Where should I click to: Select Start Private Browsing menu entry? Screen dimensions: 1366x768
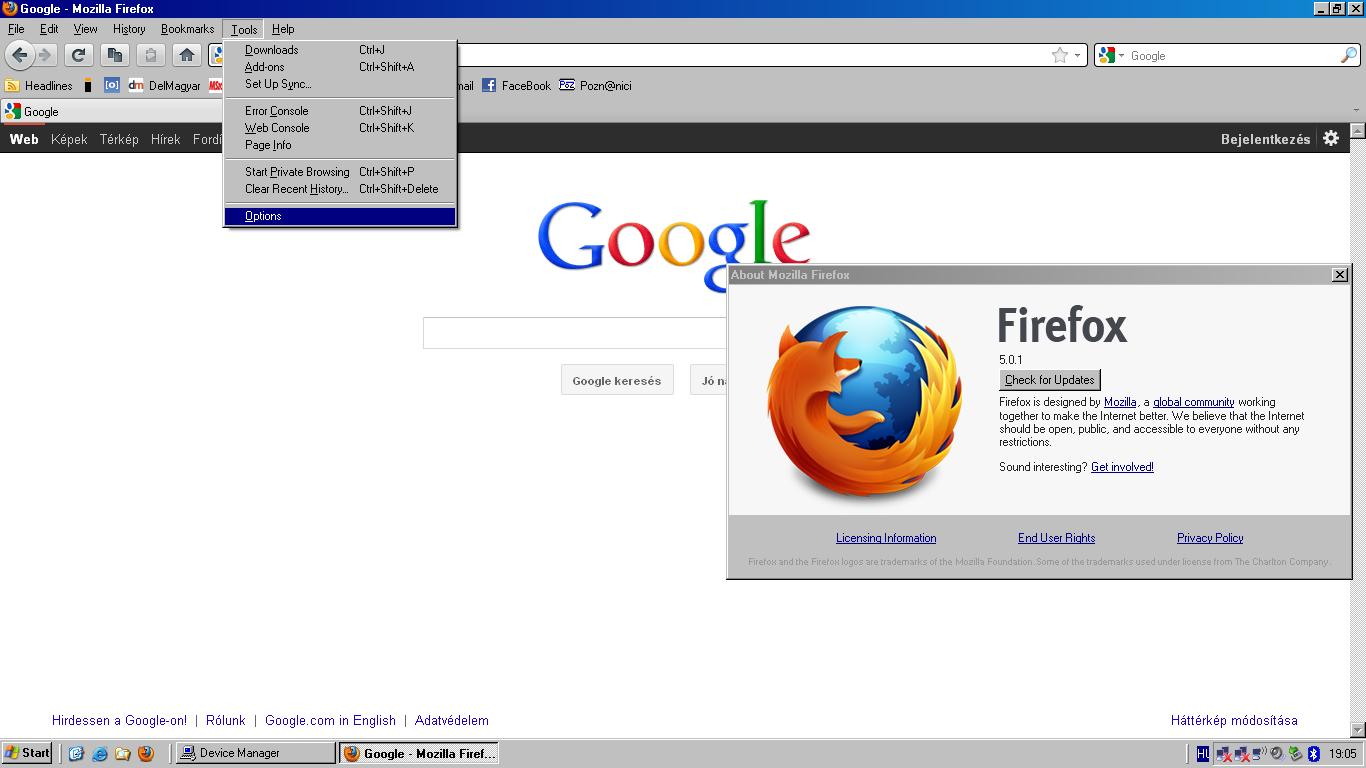tap(297, 172)
